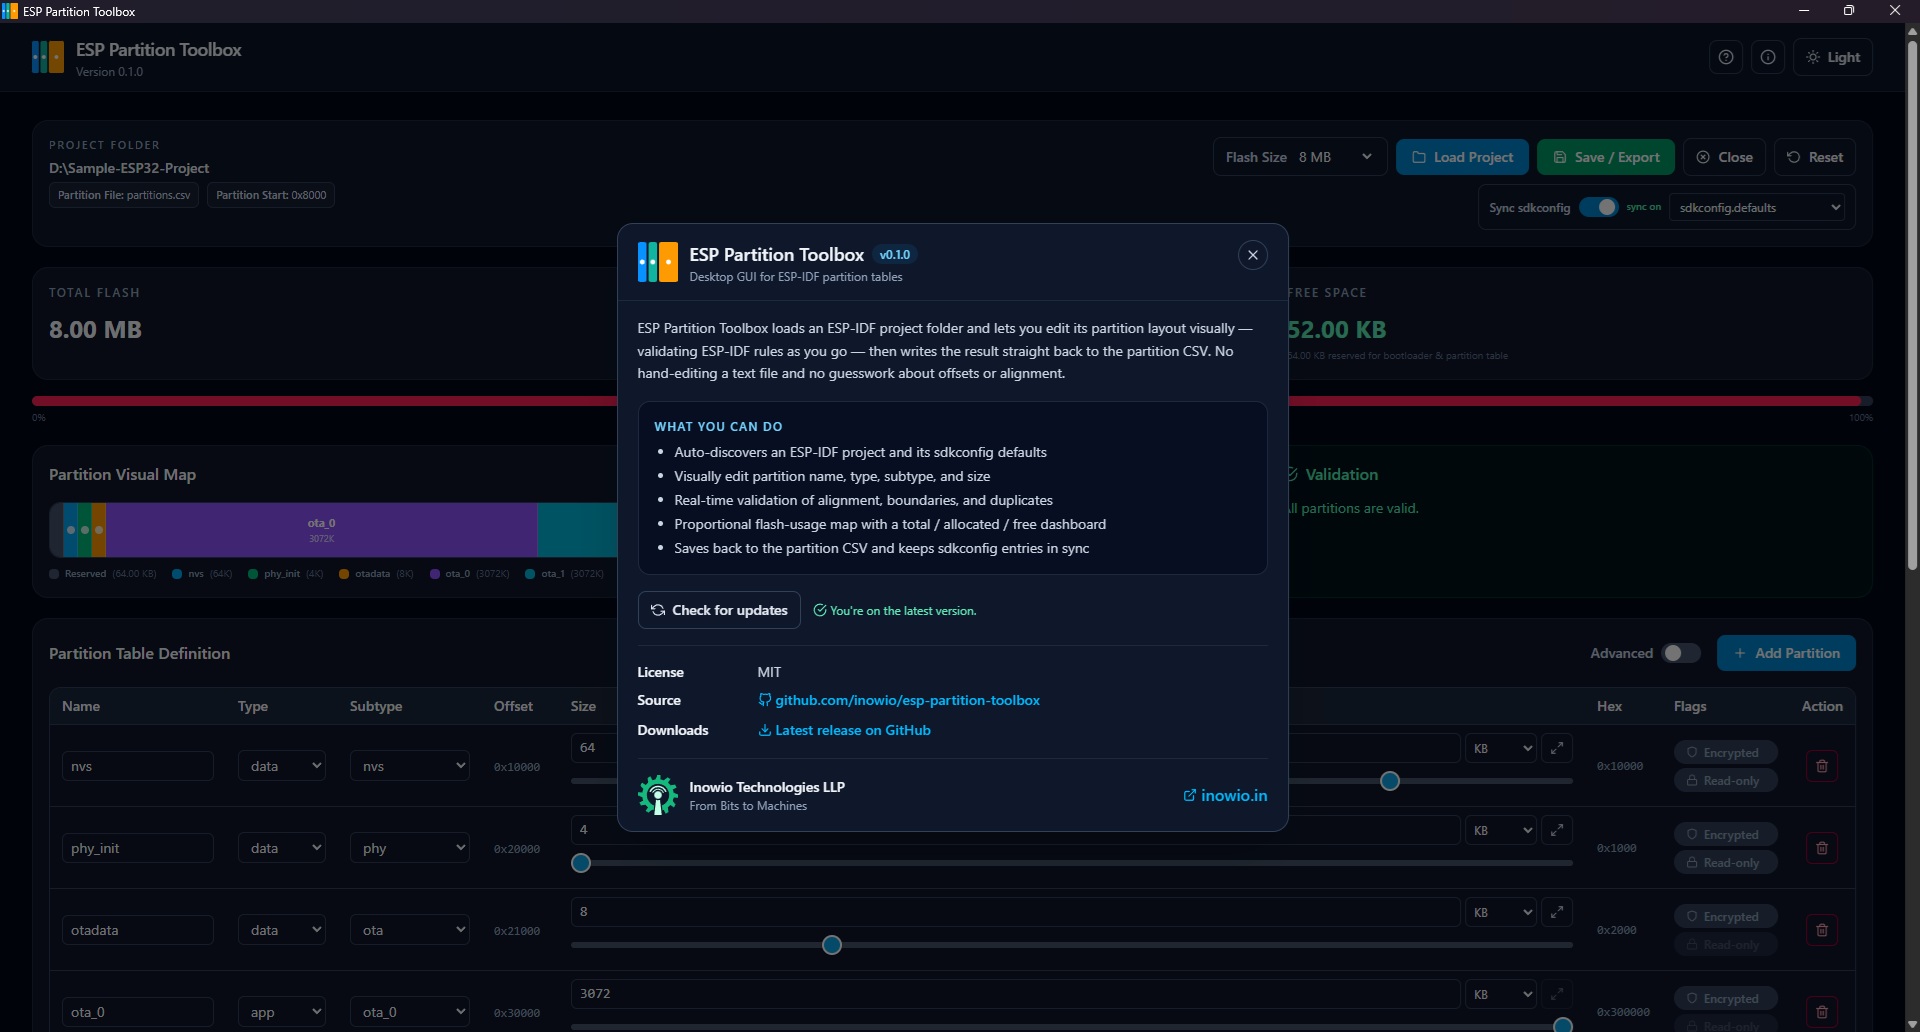Click Check for updates button
1920x1032 pixels.
[x=719, y=610]
